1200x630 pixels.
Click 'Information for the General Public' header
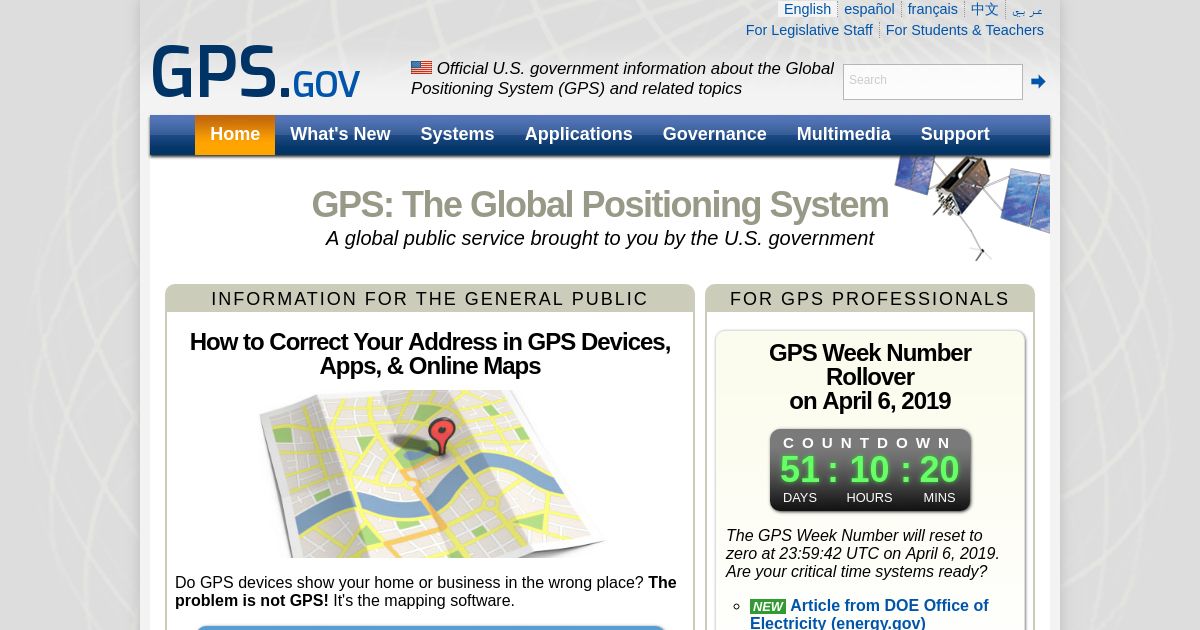430,299
